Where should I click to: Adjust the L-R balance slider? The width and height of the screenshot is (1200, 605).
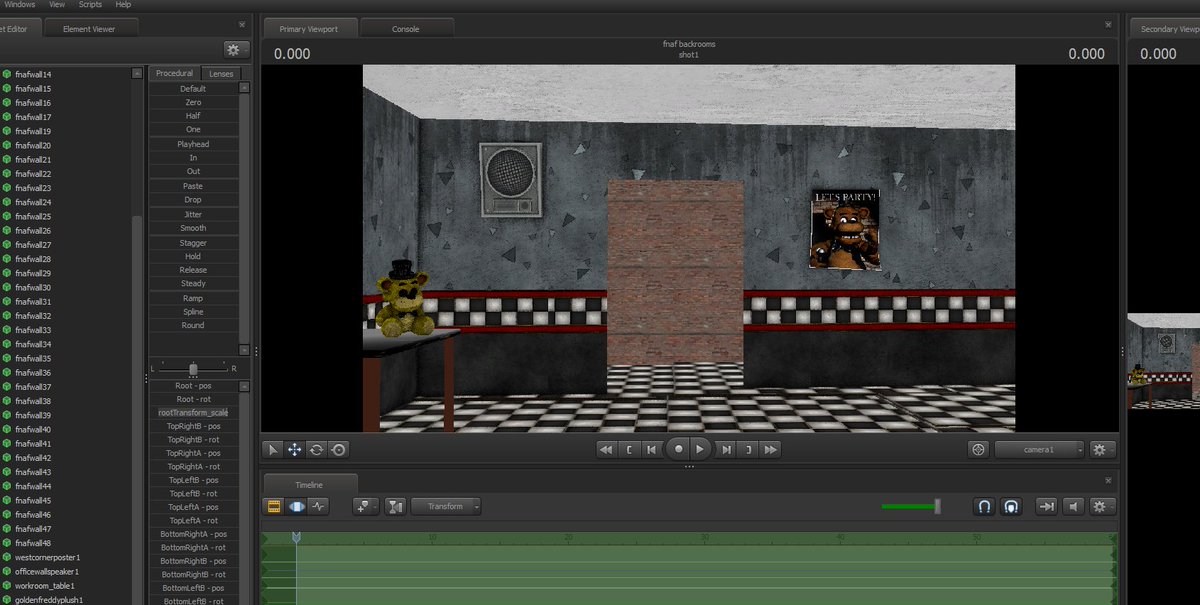point(193,369)
